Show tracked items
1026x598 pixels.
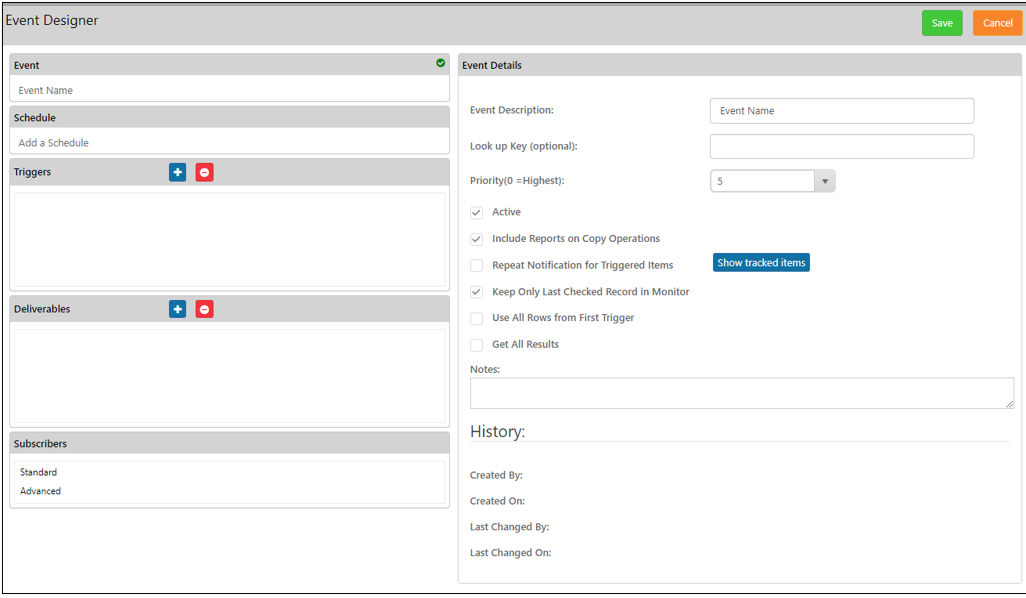(x=761, y=262)
